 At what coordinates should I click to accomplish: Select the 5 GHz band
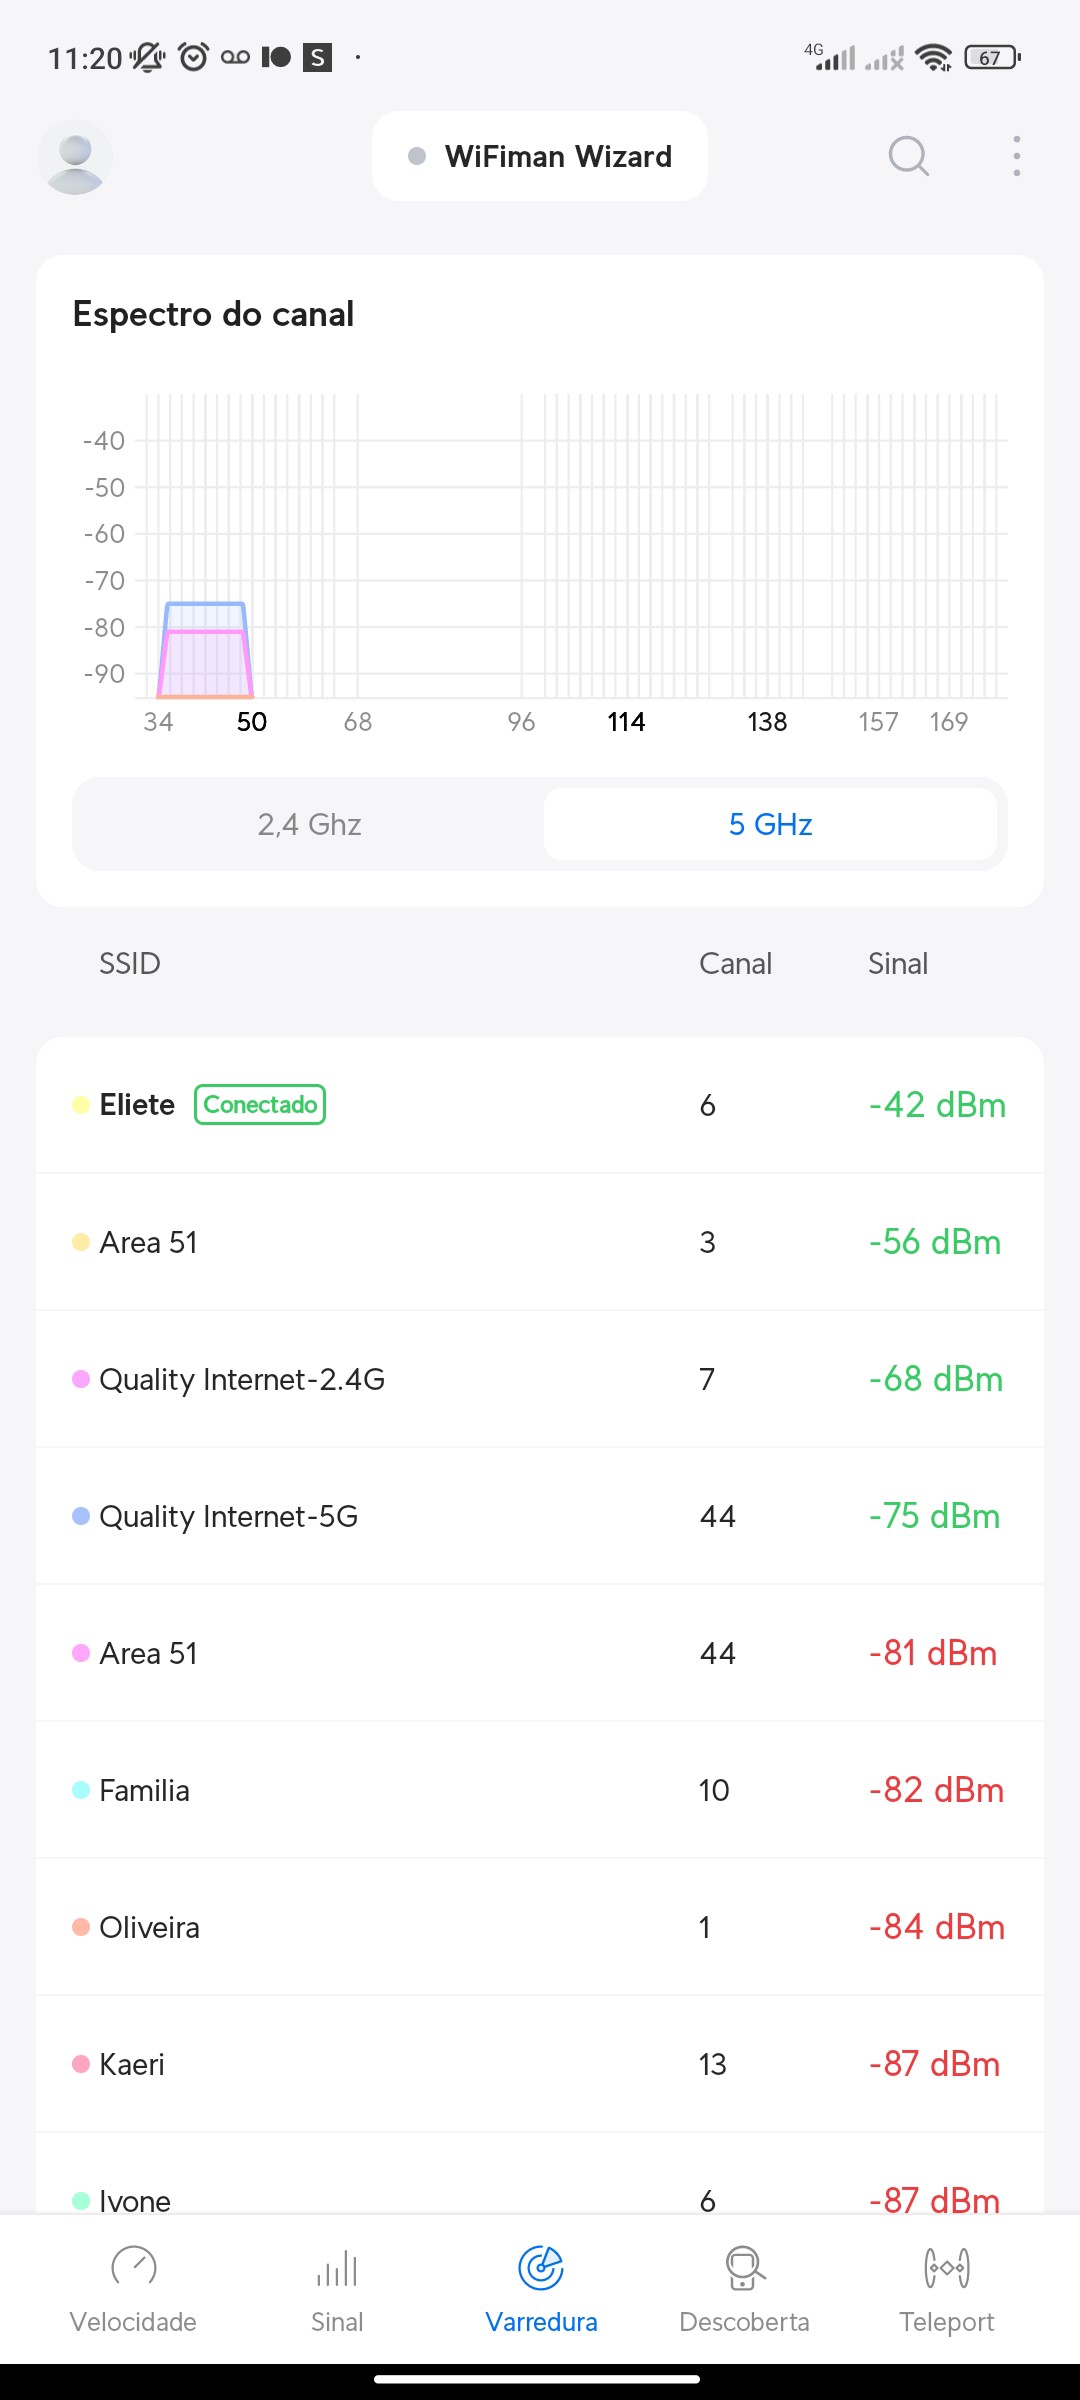(x=770, y=824)
